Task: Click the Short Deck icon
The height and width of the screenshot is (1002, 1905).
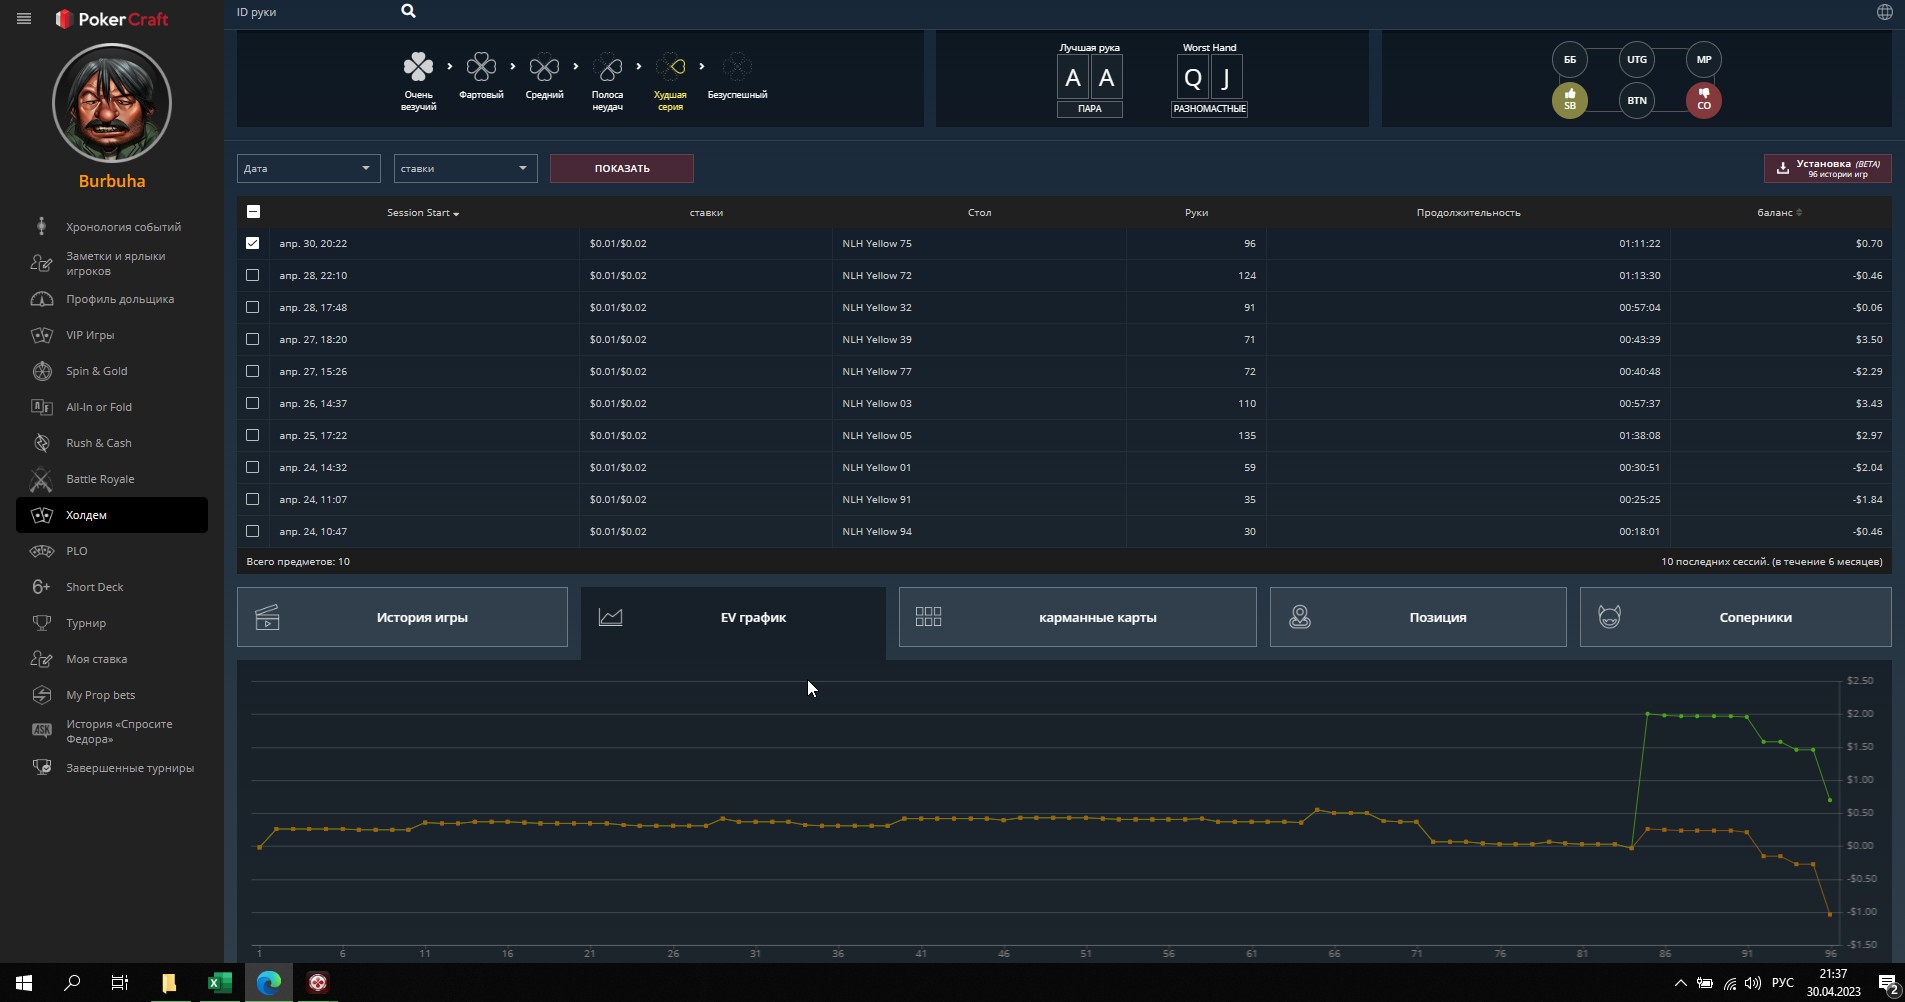Action: pyautogui.click(x=42, y=587)
